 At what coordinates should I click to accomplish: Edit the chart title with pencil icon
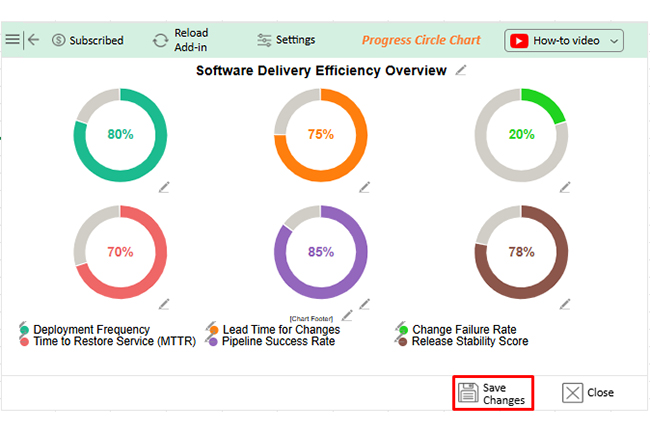(x=461, y=70)
